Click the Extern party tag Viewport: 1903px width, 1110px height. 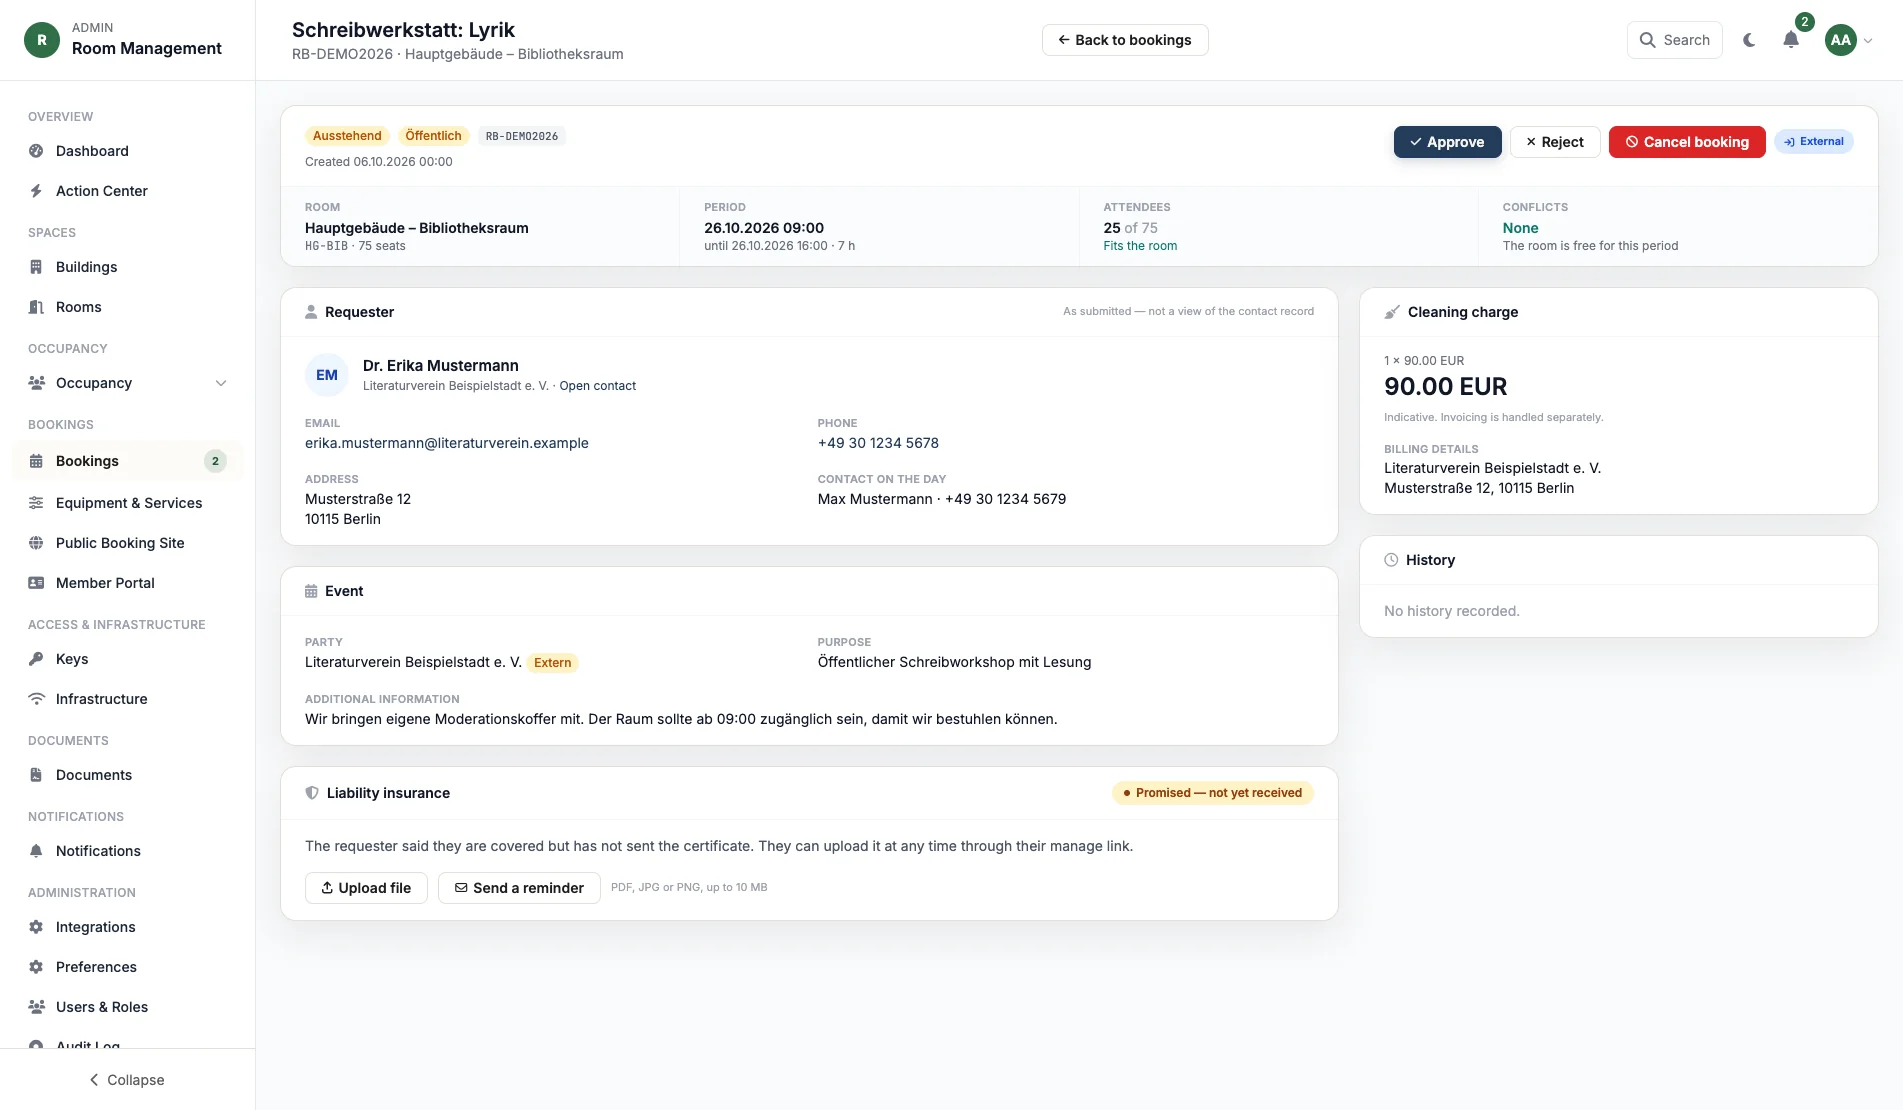coord(552,663)
